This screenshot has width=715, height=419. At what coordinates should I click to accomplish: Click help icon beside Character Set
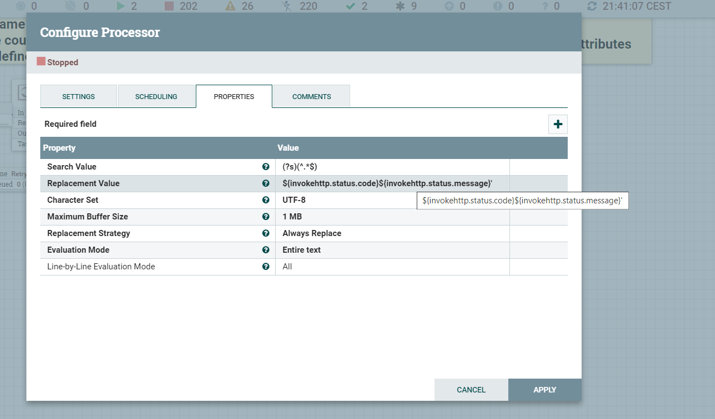tap(266, 200)
